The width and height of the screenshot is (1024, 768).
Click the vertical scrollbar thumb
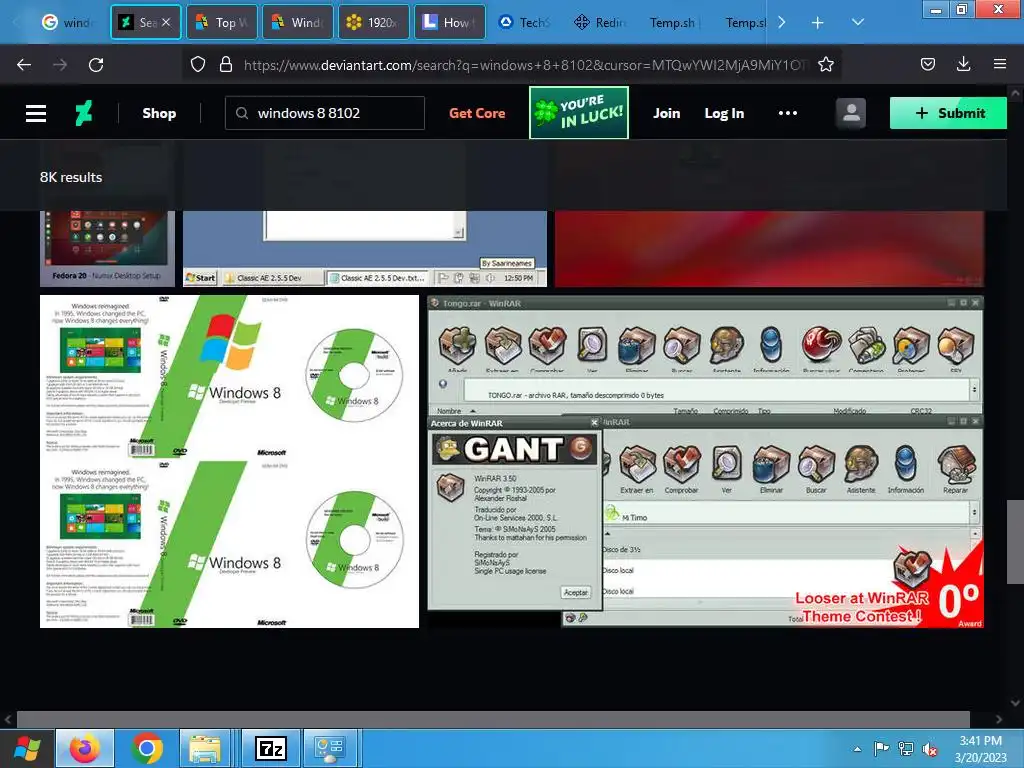(x=1015, y=541)
